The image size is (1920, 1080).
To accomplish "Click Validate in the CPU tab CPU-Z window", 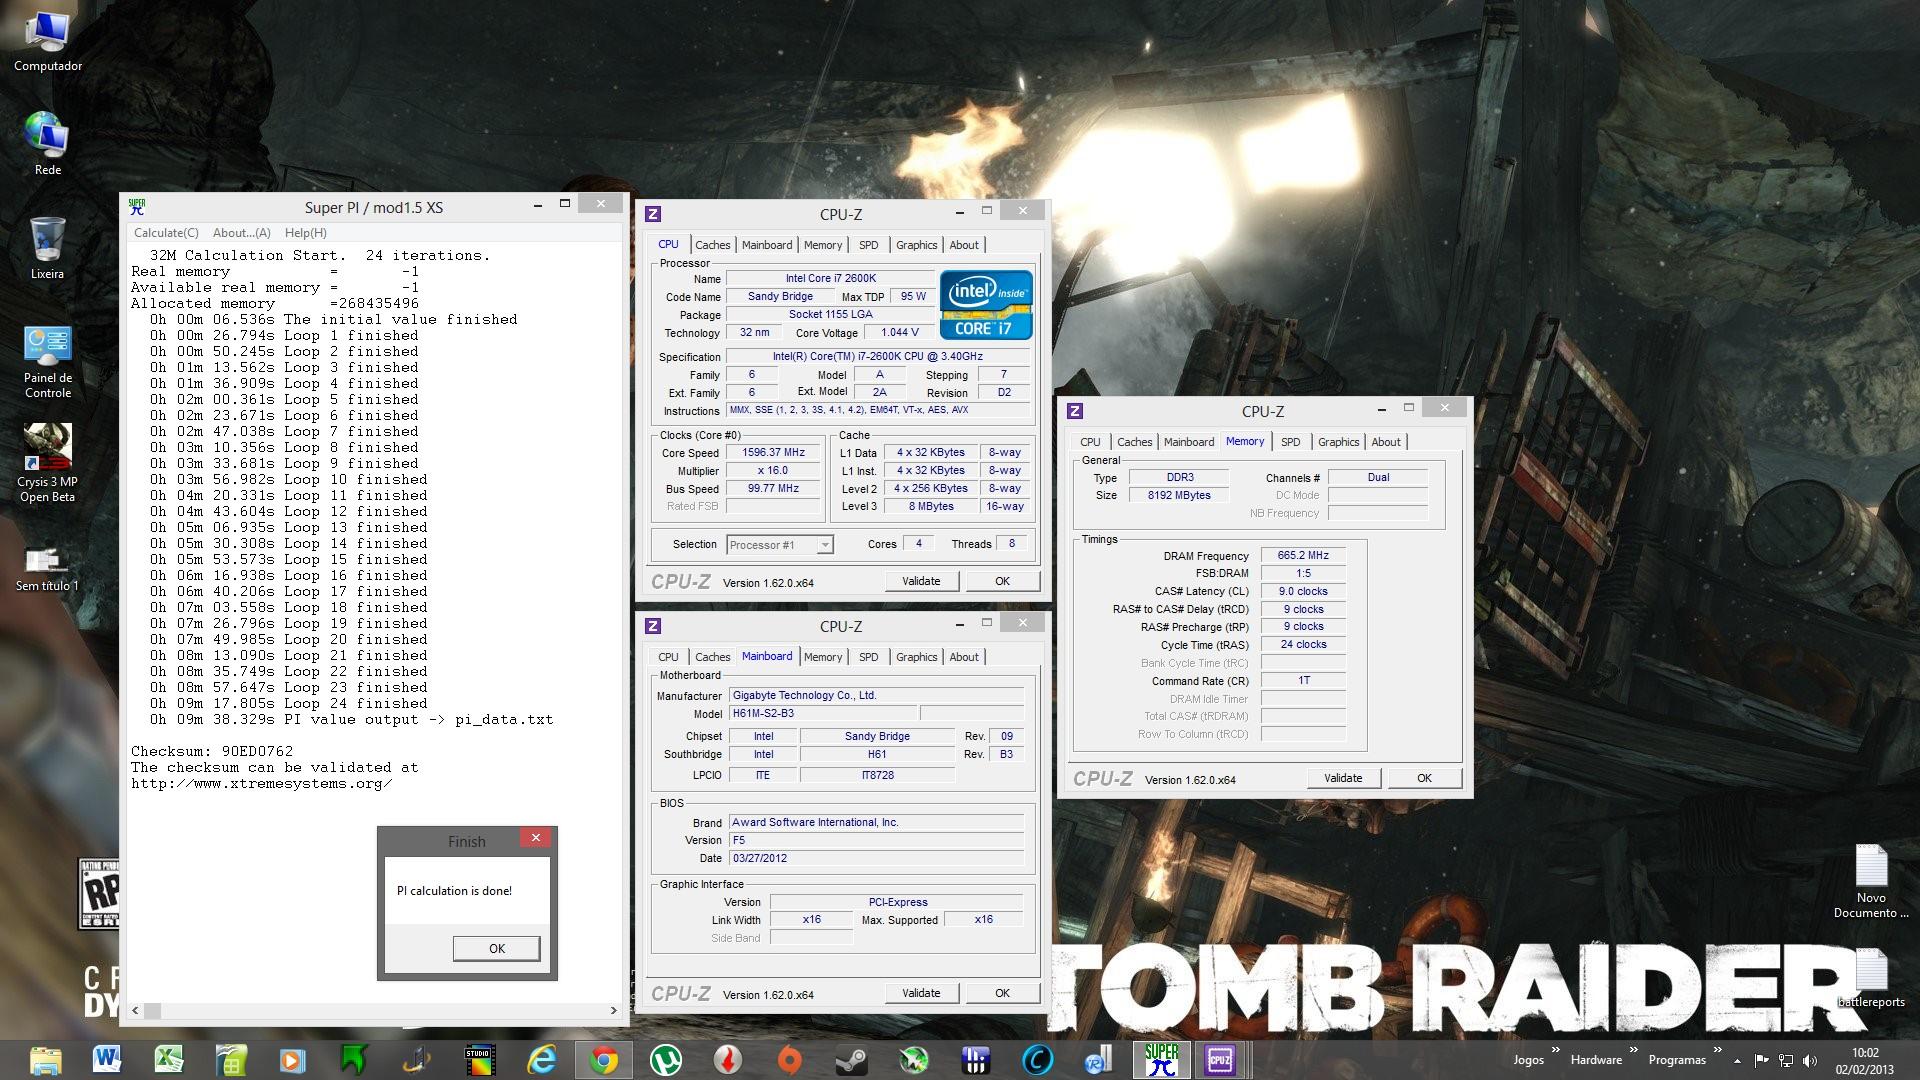I will point(921,581).
